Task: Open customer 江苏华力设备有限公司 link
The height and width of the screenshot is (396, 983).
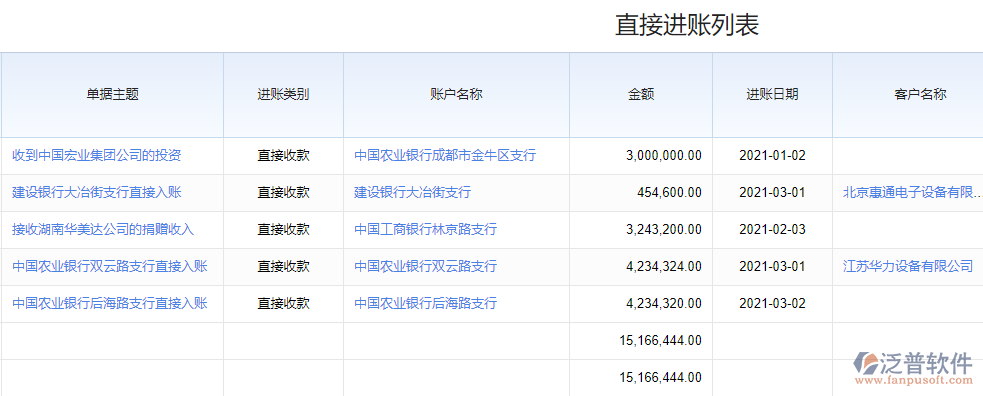Action: pyautogui.click(x=908, y=266)
